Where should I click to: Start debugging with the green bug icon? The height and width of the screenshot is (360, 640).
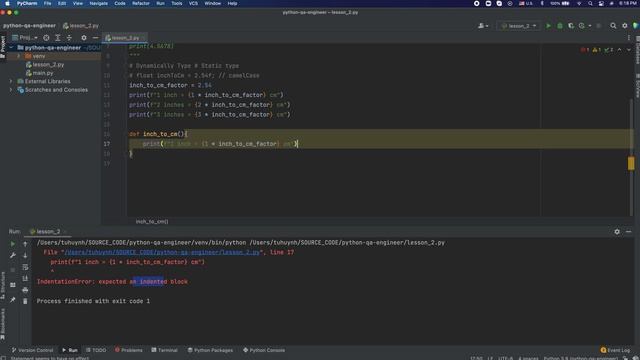point(560,26)
